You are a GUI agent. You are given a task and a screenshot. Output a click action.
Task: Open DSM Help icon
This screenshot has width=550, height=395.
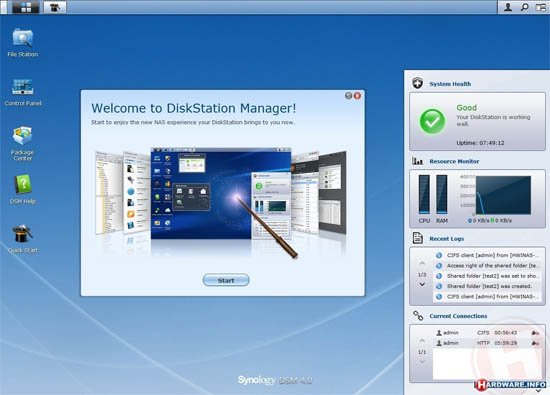[23, 189]
